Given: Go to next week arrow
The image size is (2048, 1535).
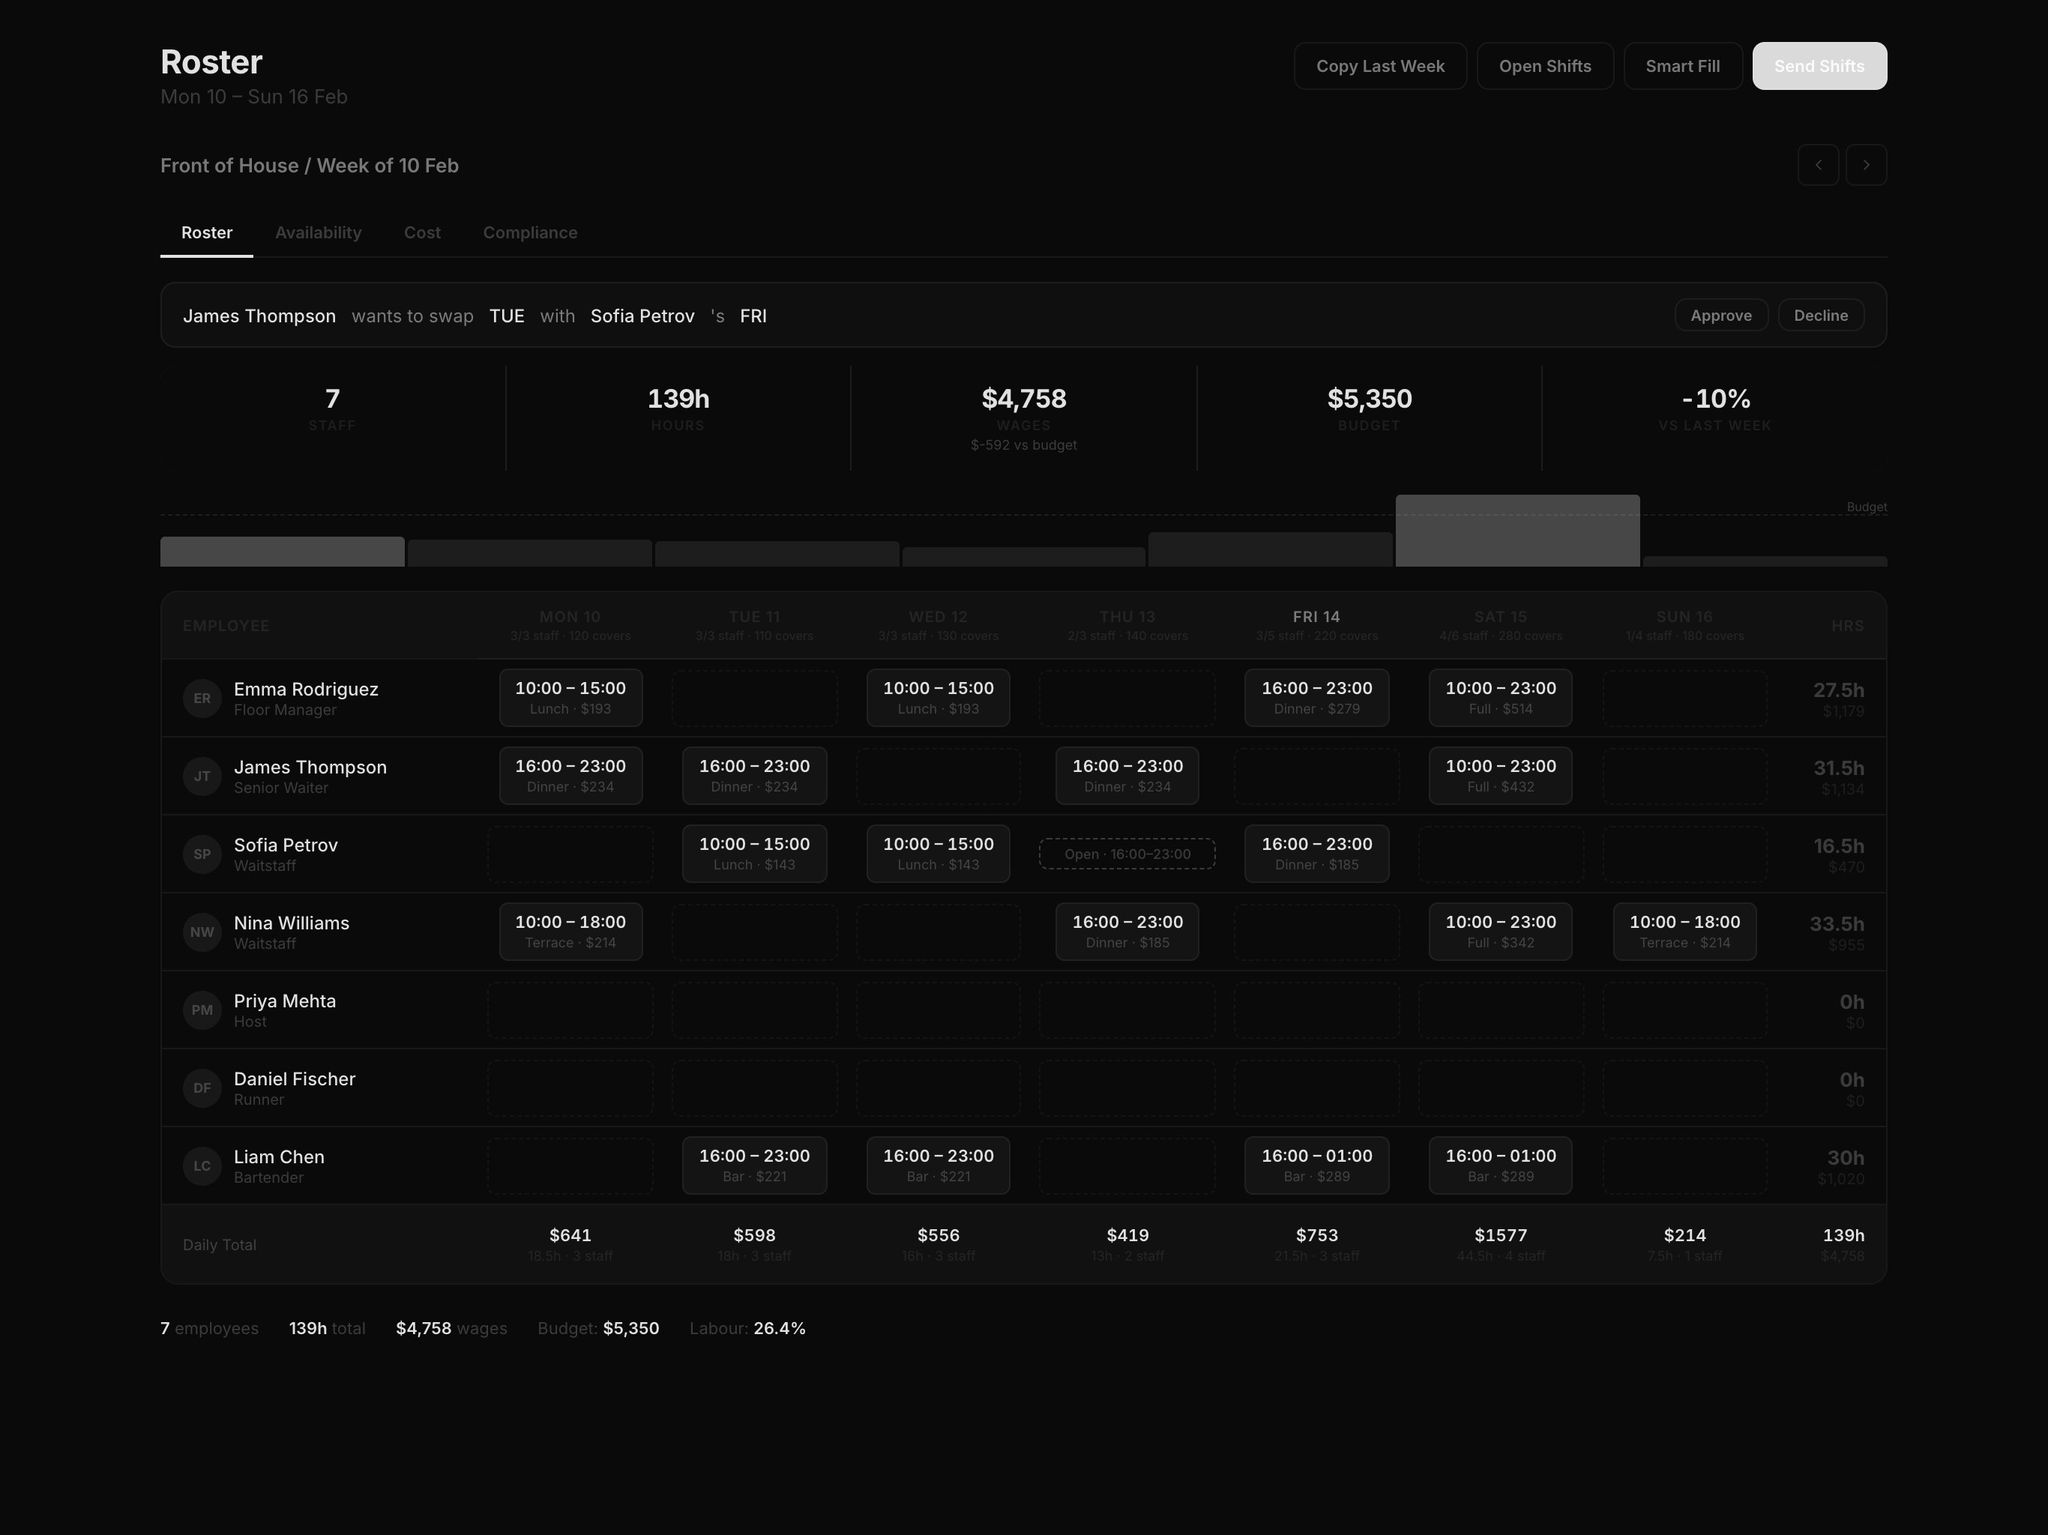Looking at the screenshot, I should tap(1866, 165).
